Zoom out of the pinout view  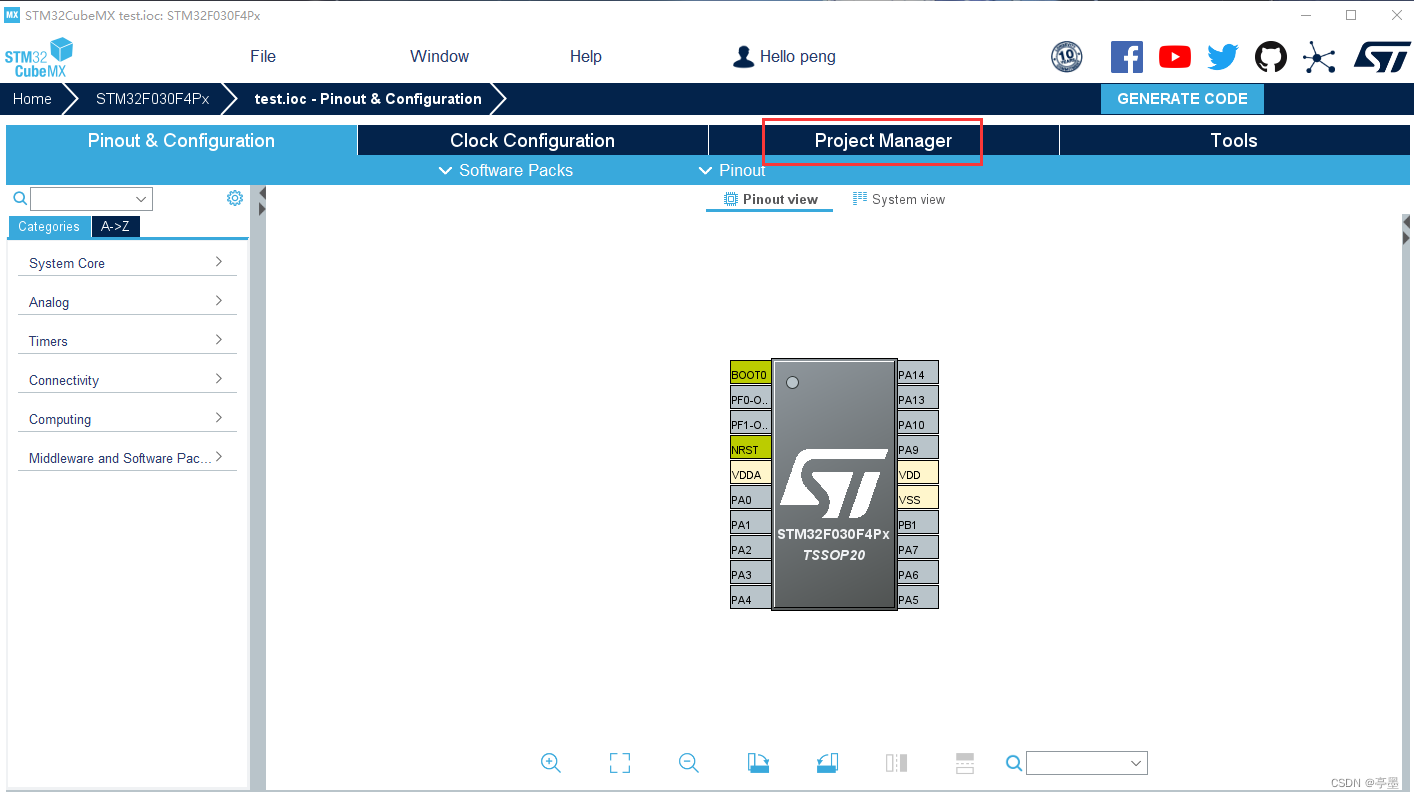(688, 762)
